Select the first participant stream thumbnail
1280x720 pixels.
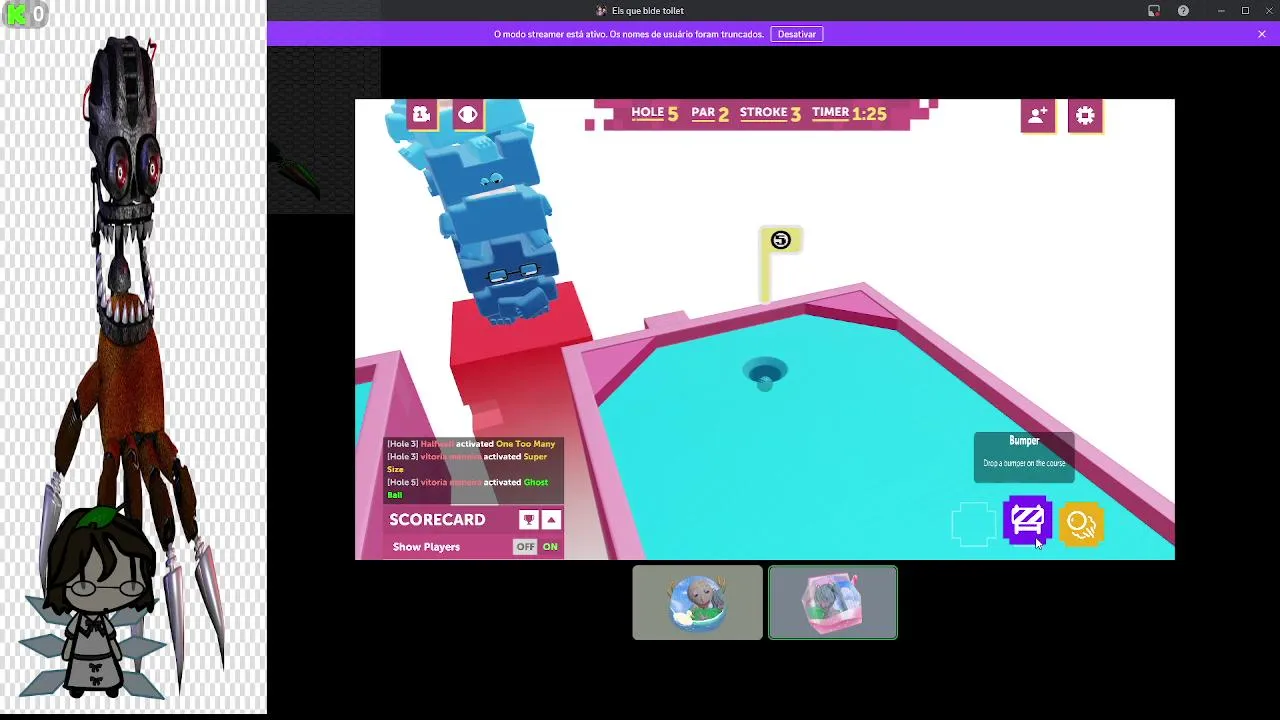697,603
